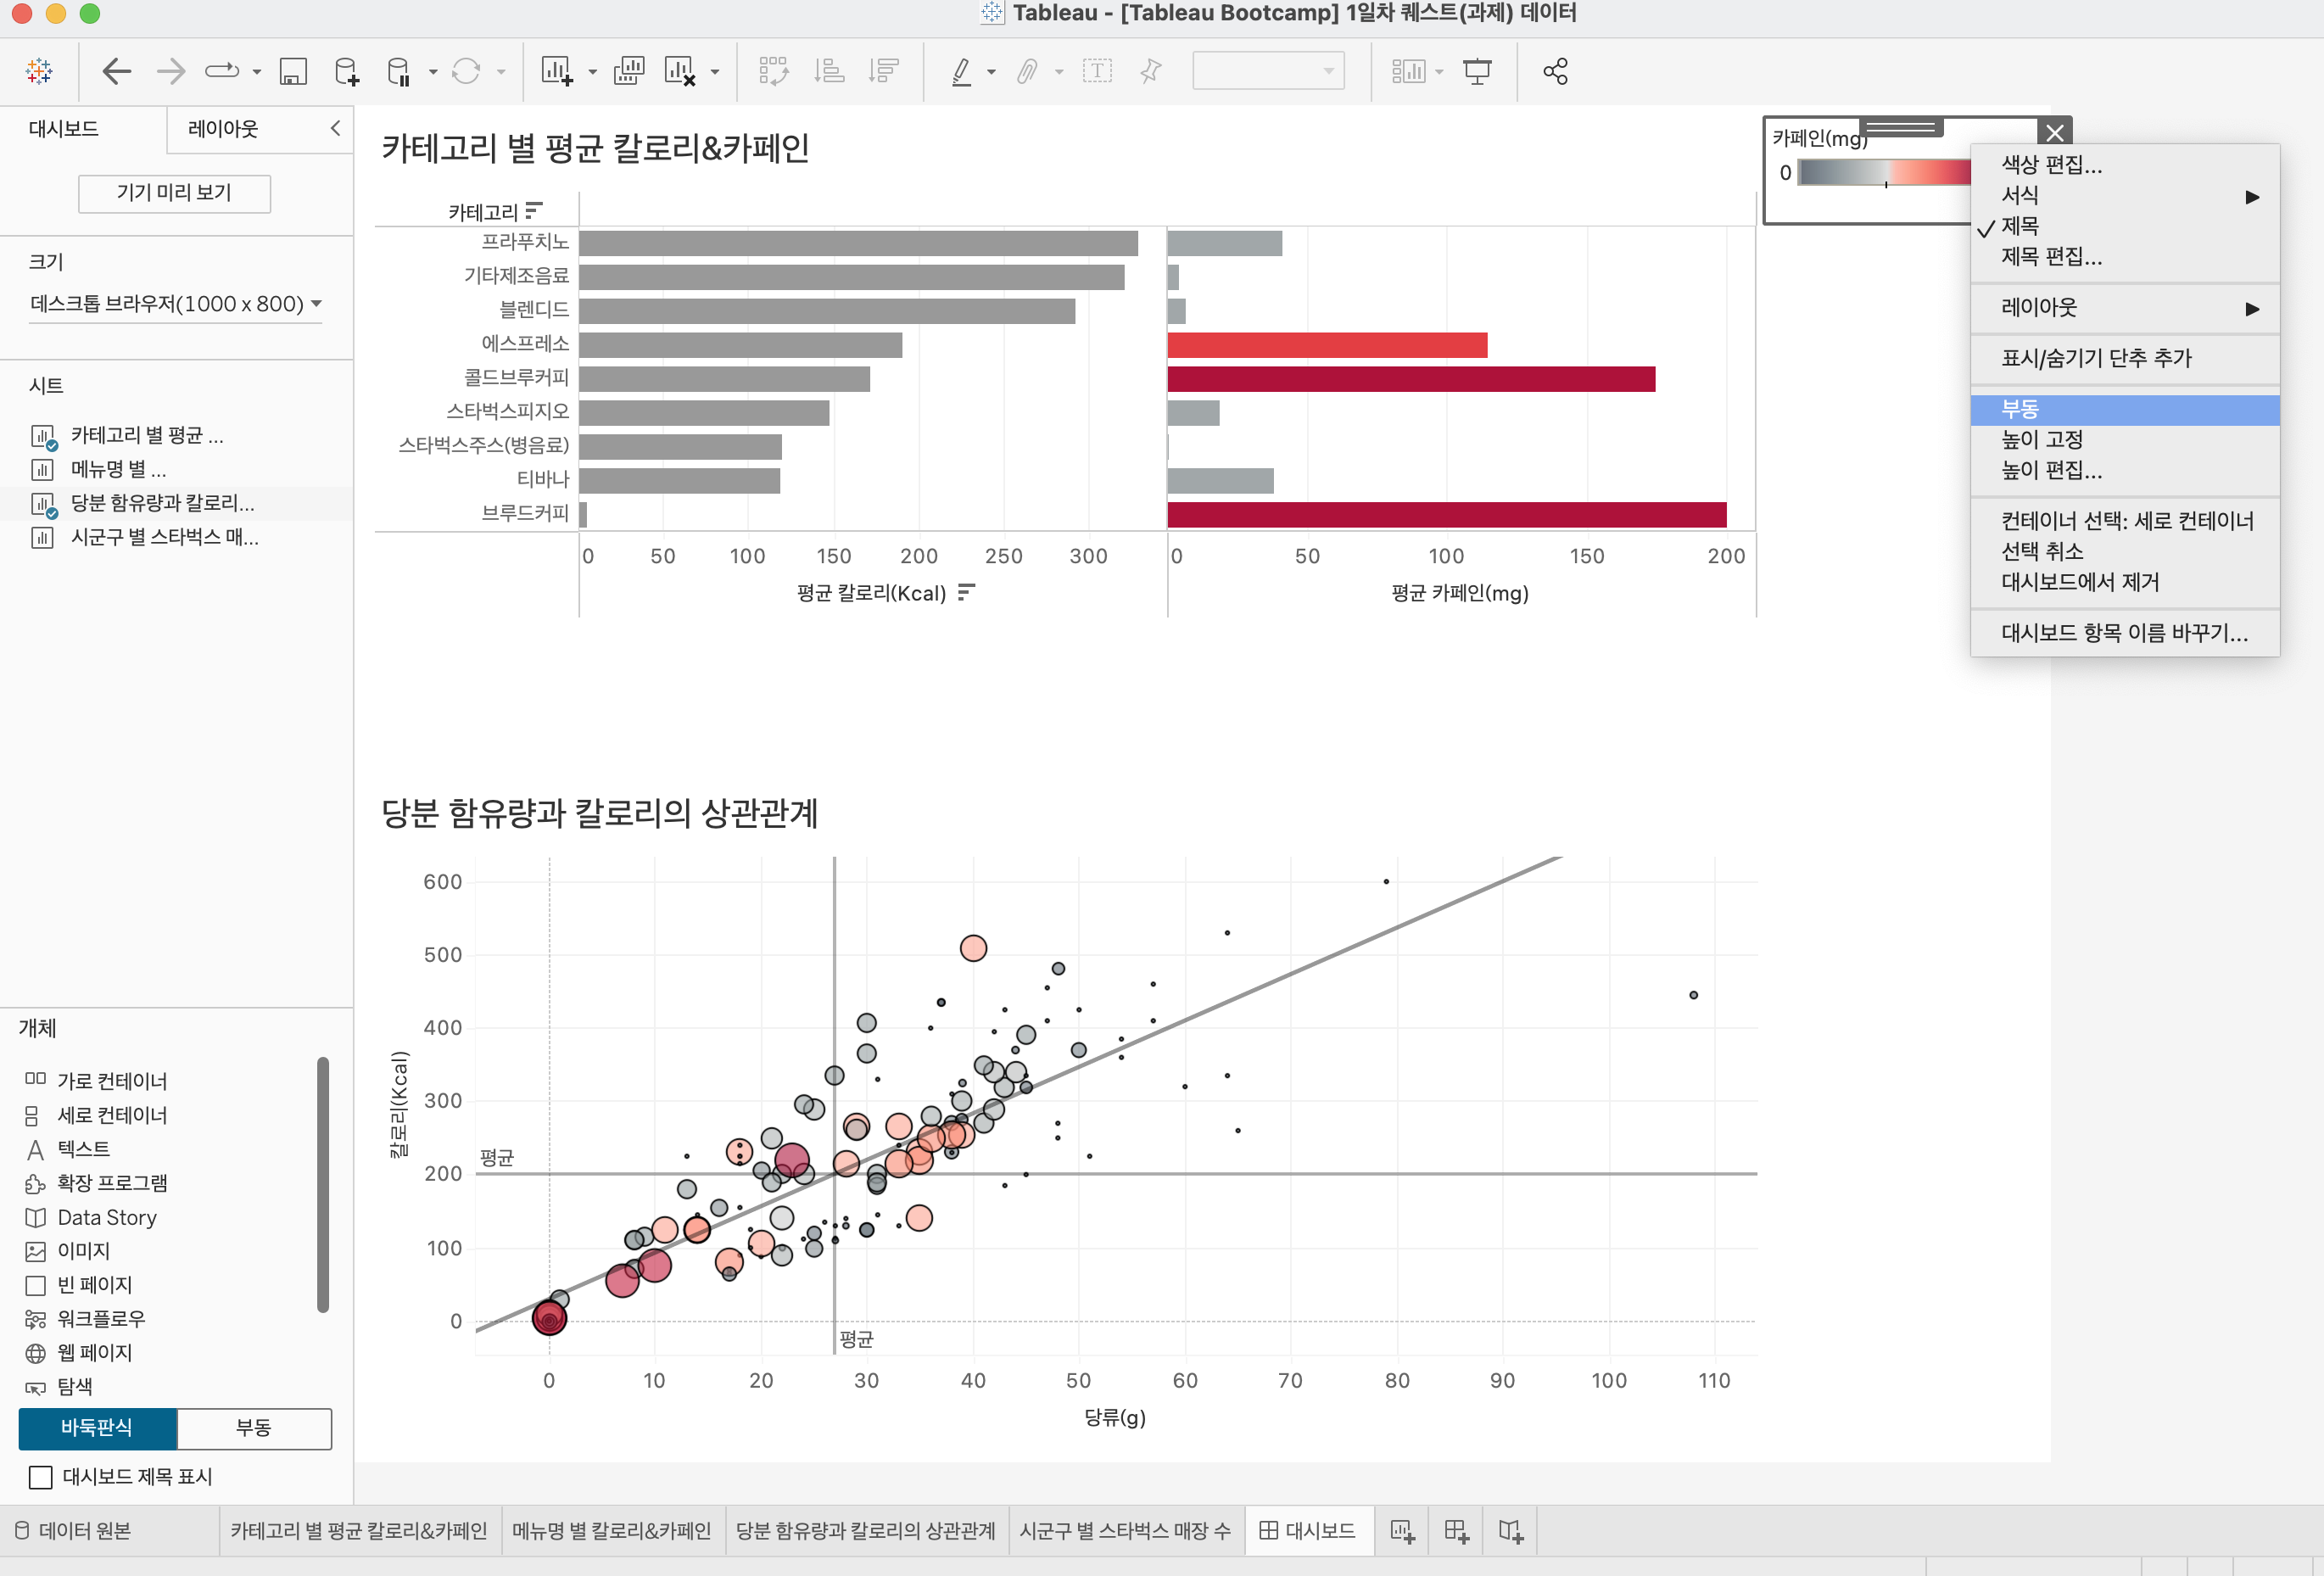The height and width of the screenshot is (1576, 2324).
Task: Click the new dashboard icon in bottom tabs
Action: click(1456, 1531)
